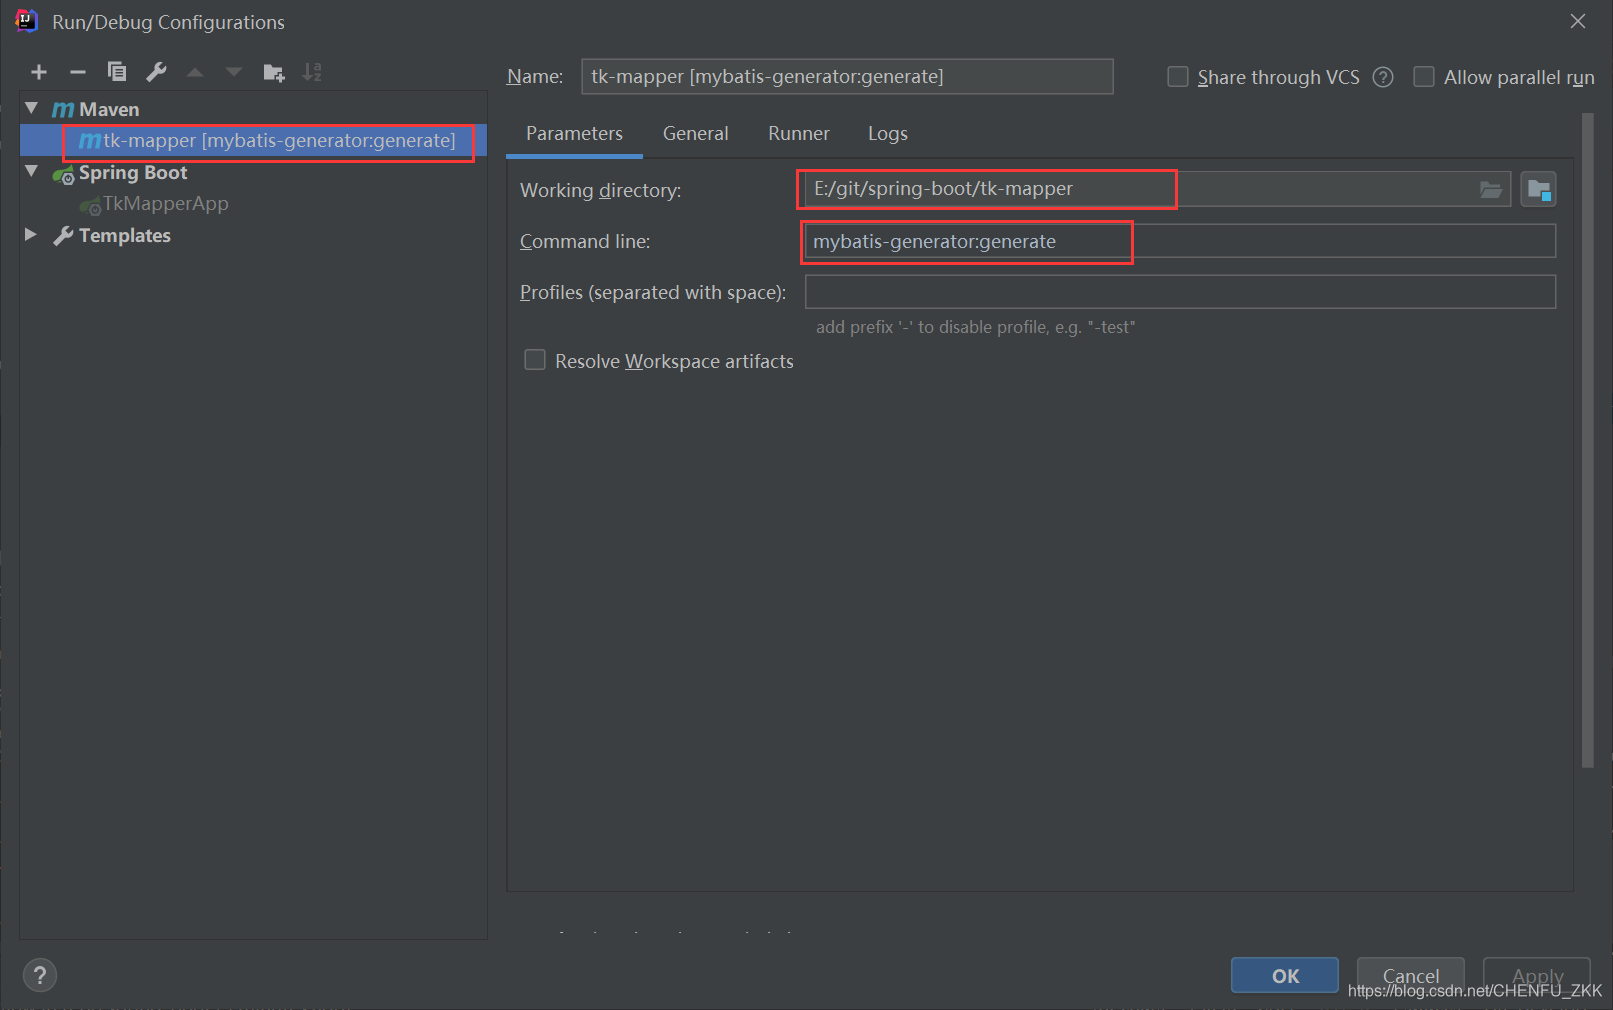The image size is (1613, 1010).
Task: Move configuration down arrow
Action: (x=234, y=72)
